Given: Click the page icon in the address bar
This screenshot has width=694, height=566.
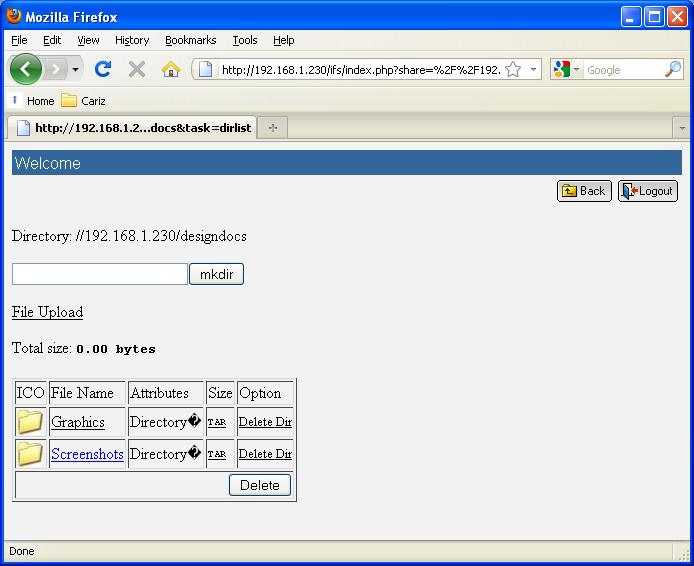Looking at the screenshot, I should click(x=205, y=69).
